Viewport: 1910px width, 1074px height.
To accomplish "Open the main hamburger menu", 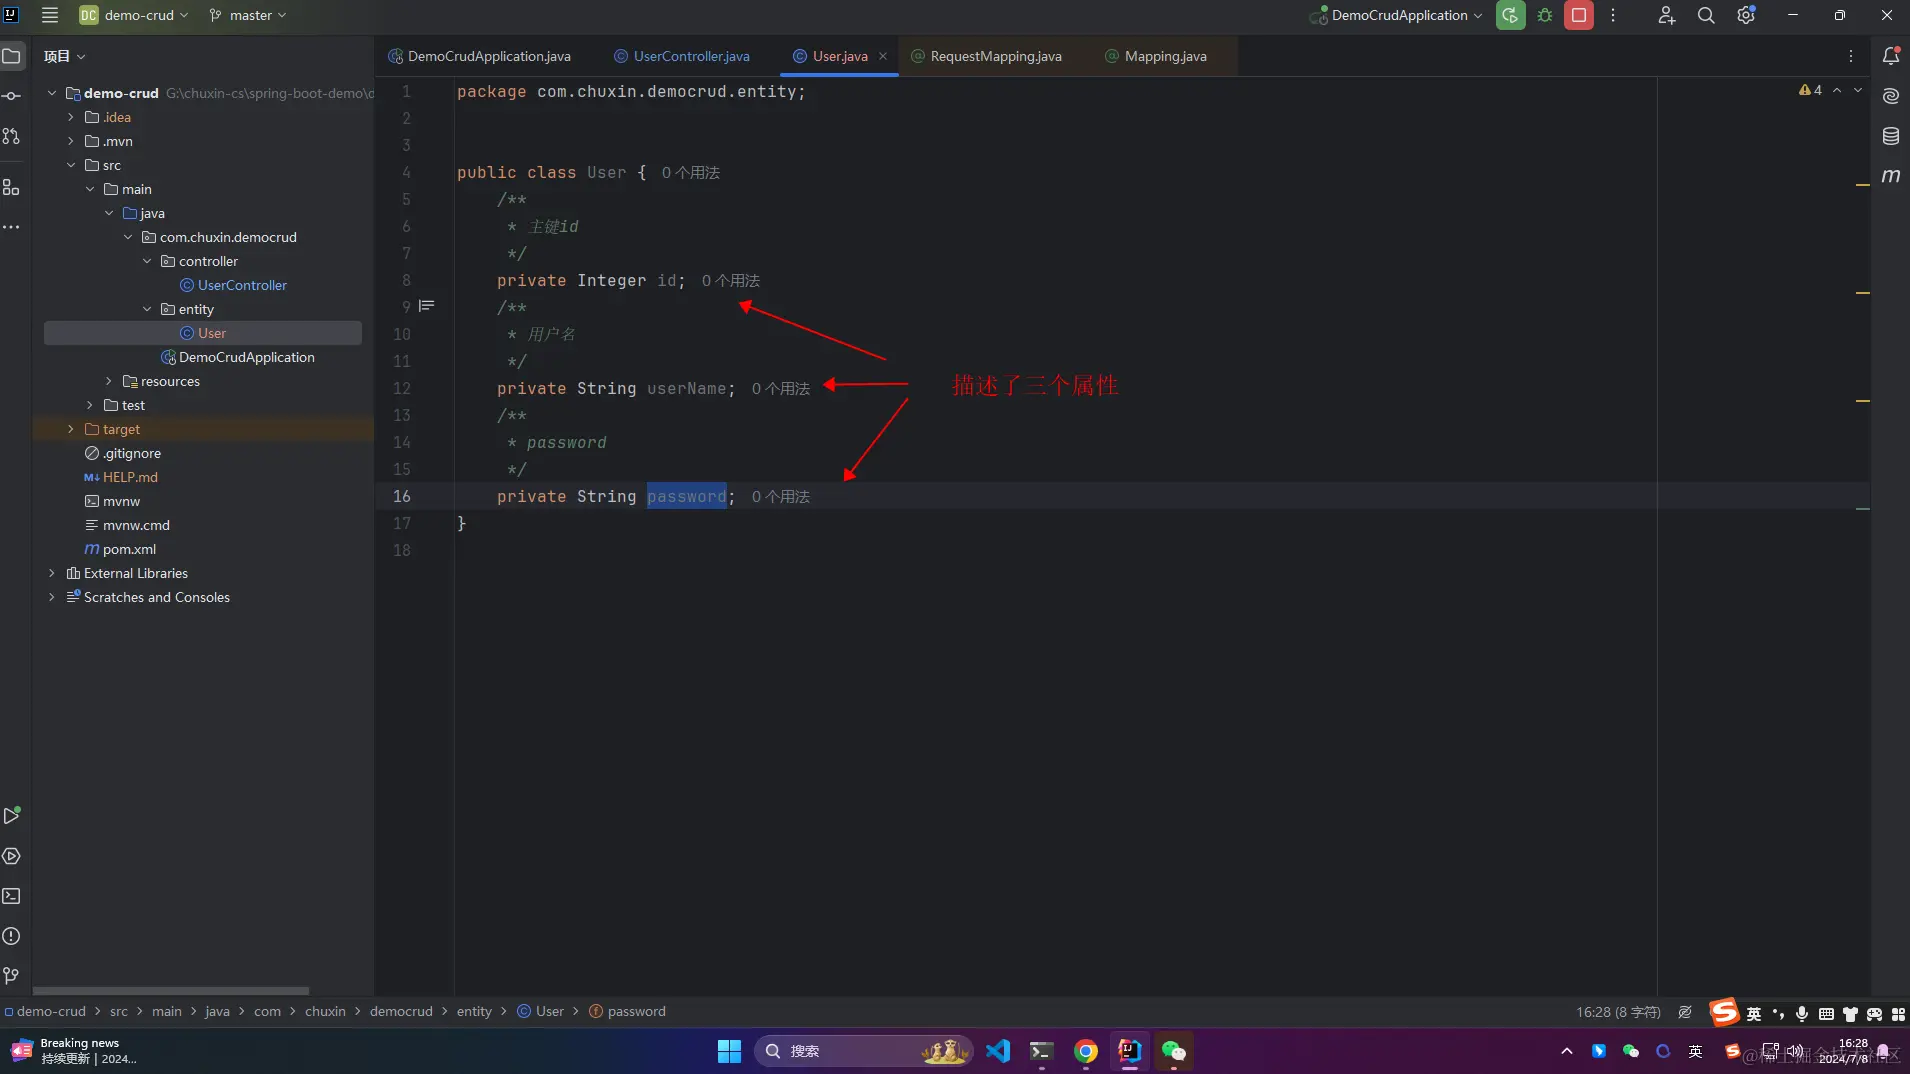I will click(49, 15).
